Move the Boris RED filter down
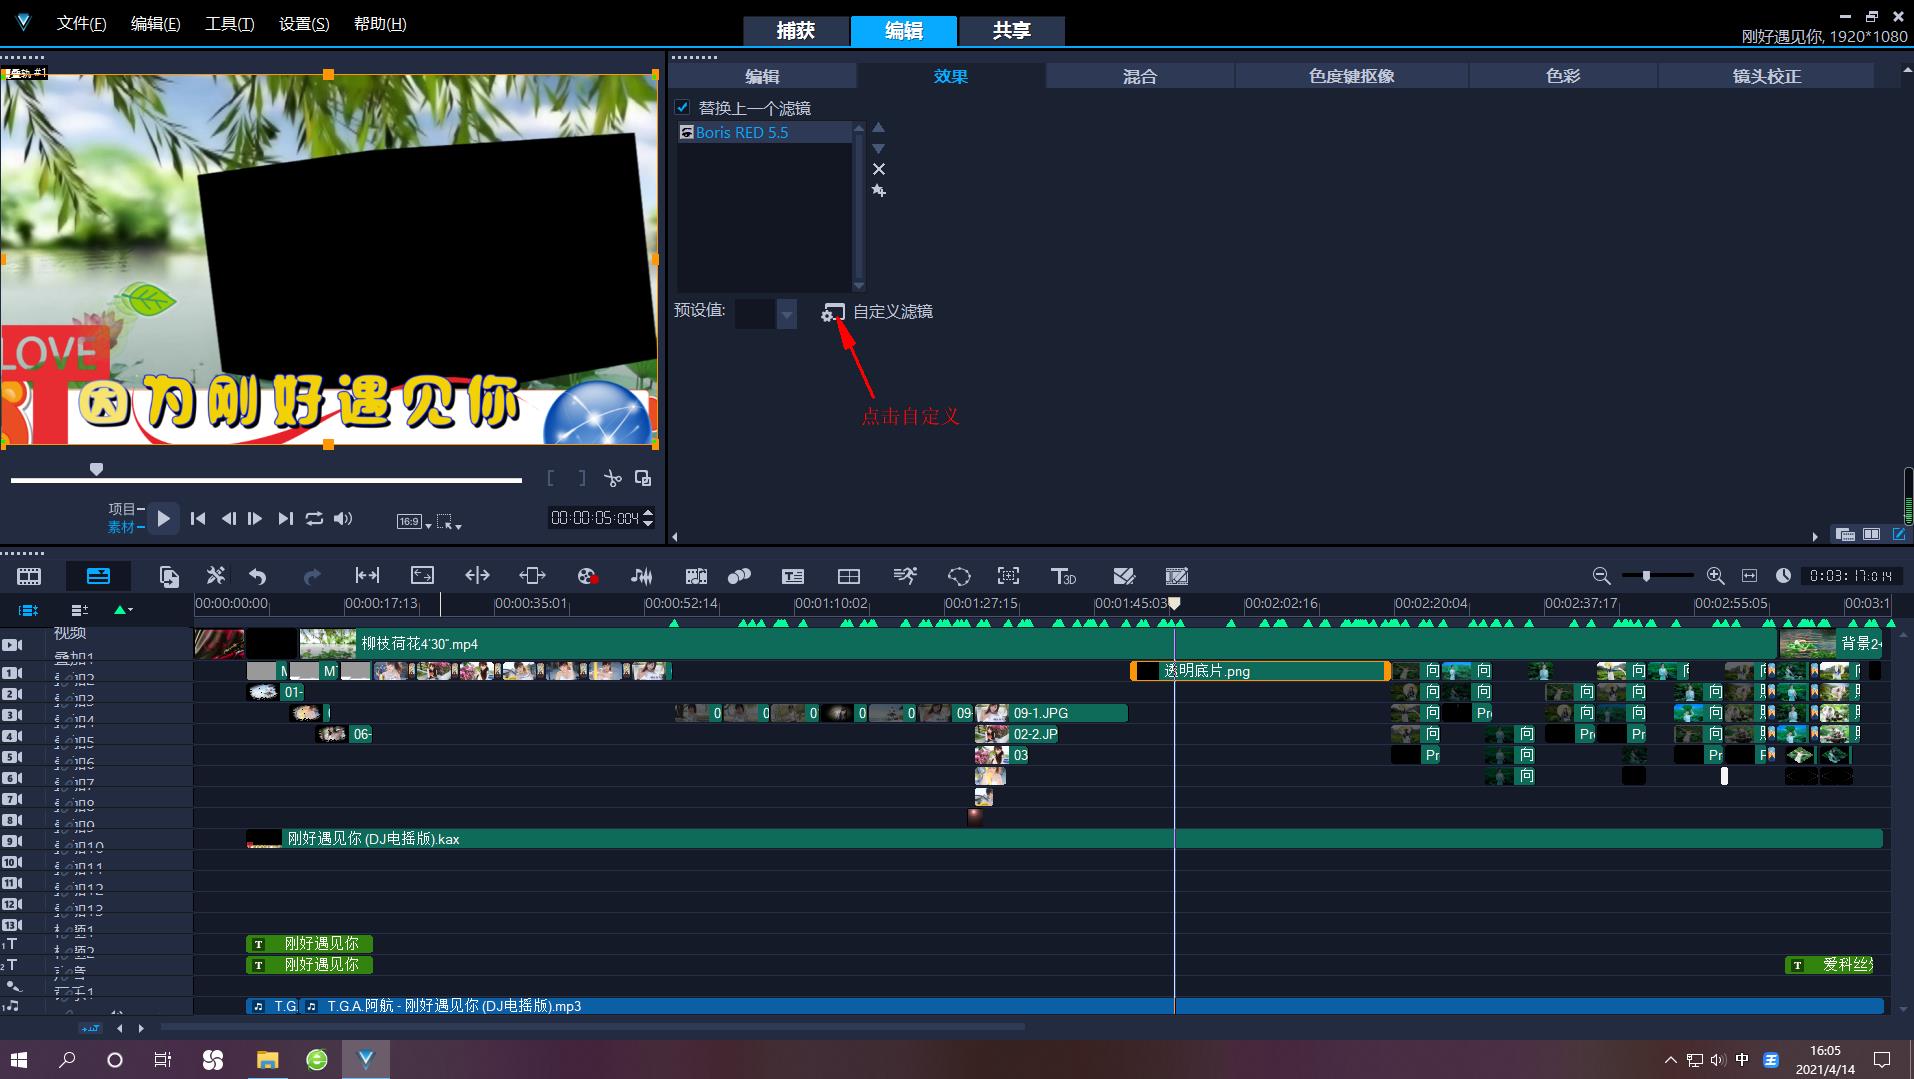The image size is (1914, 1079). tap(879, 148)
